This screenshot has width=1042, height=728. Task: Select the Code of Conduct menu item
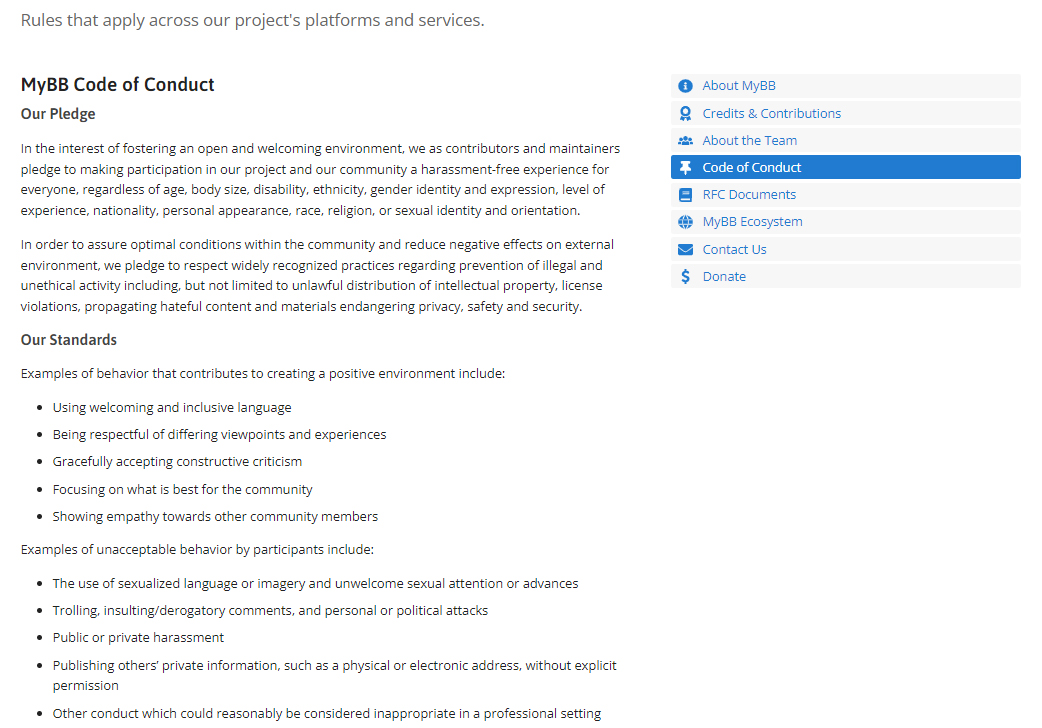tap(845, 168)
